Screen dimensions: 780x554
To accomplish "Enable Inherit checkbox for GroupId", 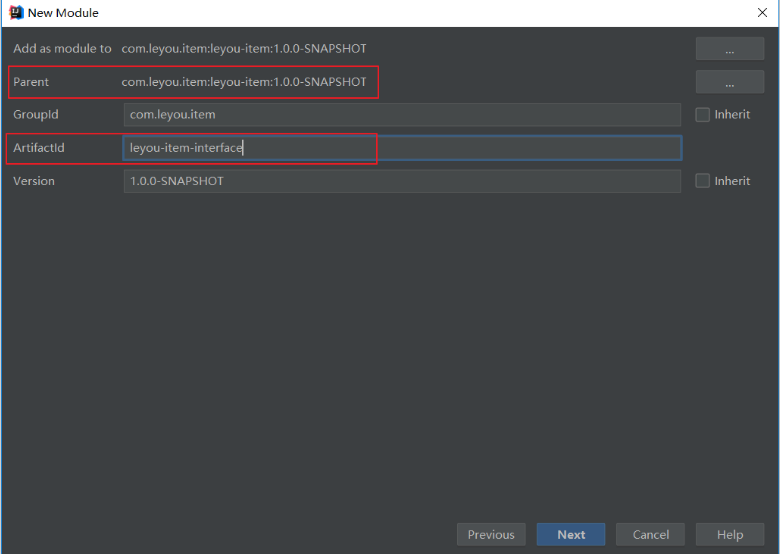I will coord(702,115).
